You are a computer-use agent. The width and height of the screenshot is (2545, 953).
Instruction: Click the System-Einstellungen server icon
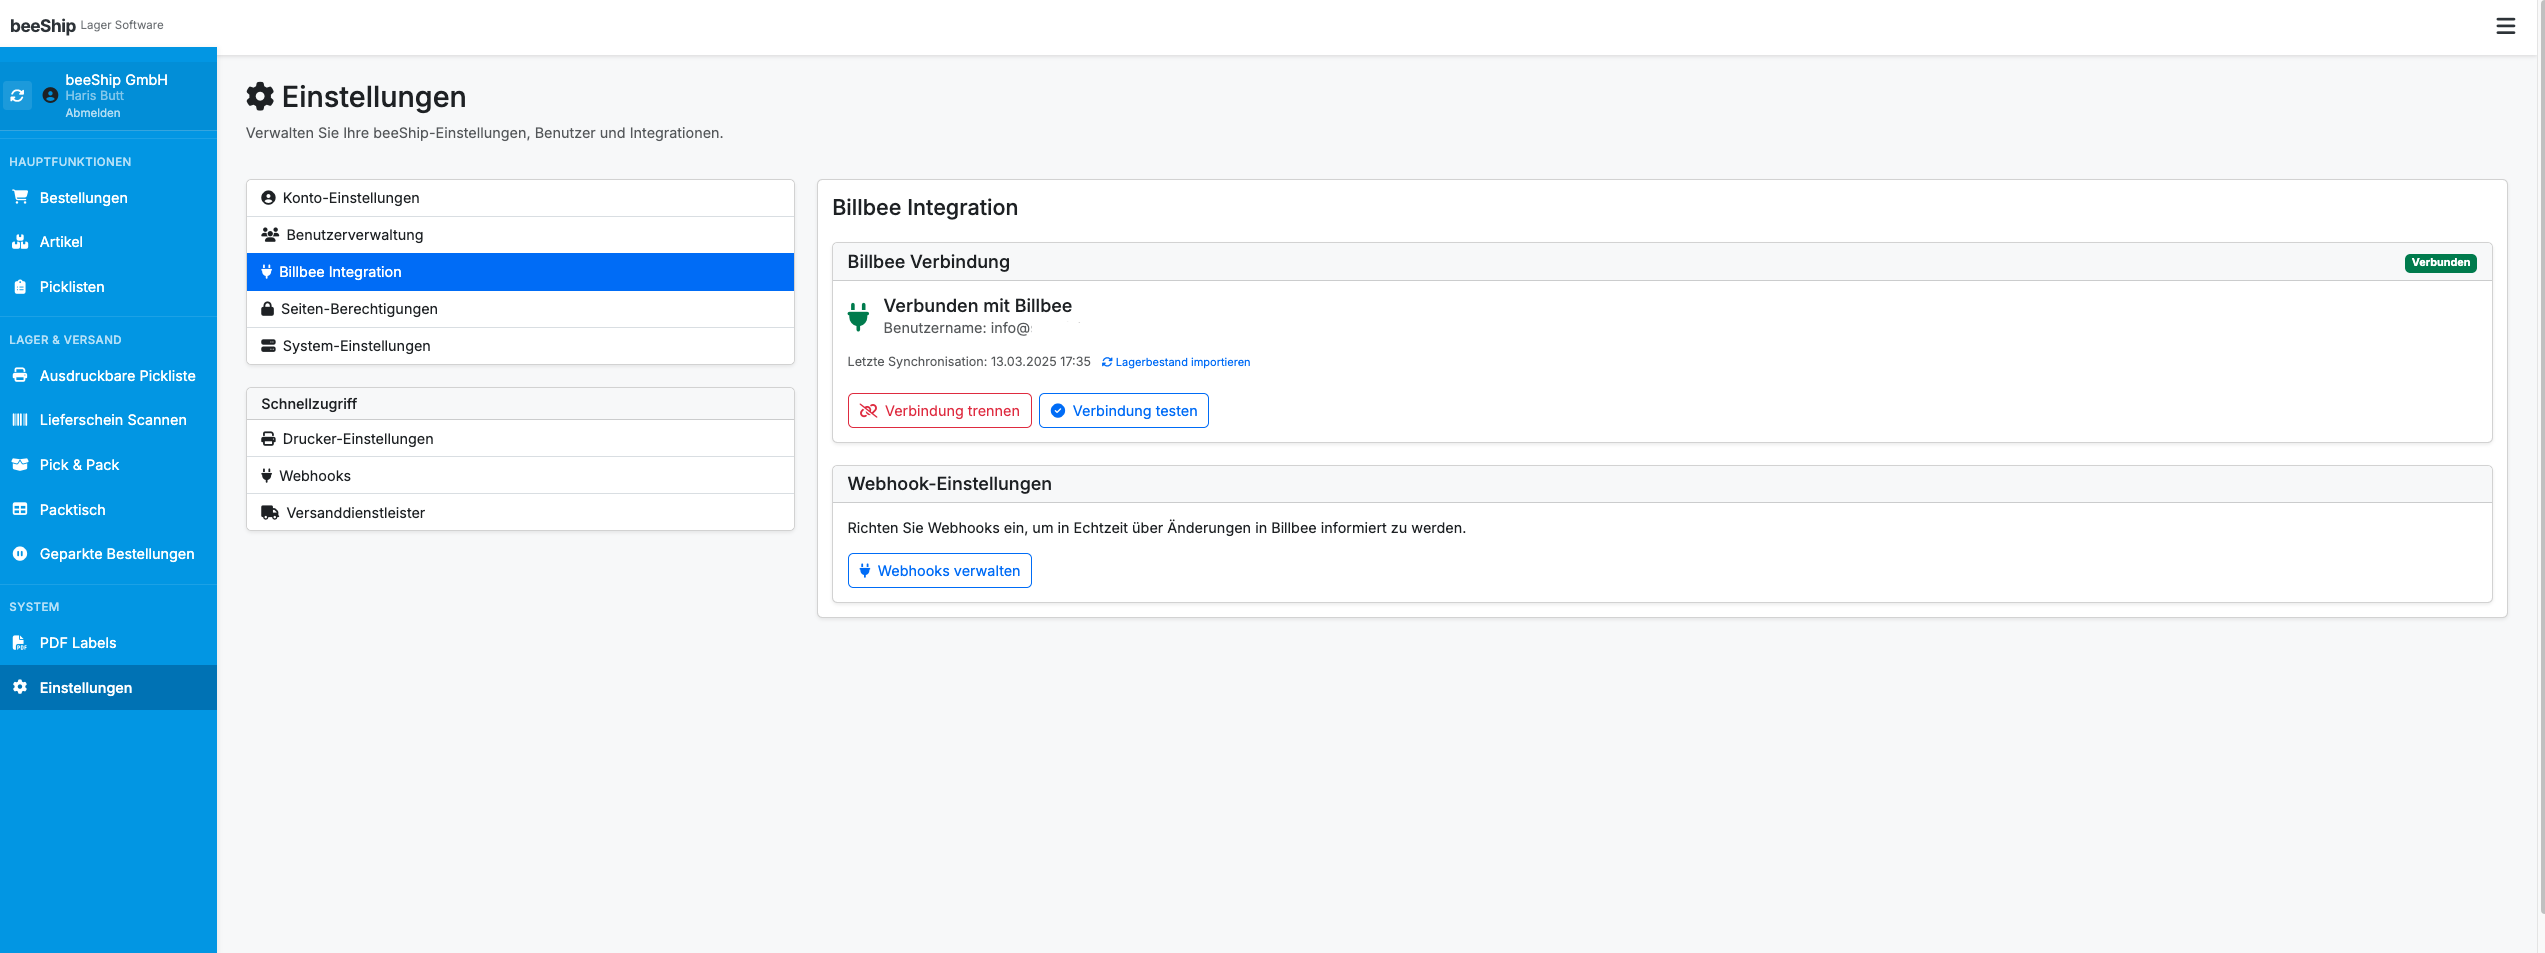click(268, 346)
